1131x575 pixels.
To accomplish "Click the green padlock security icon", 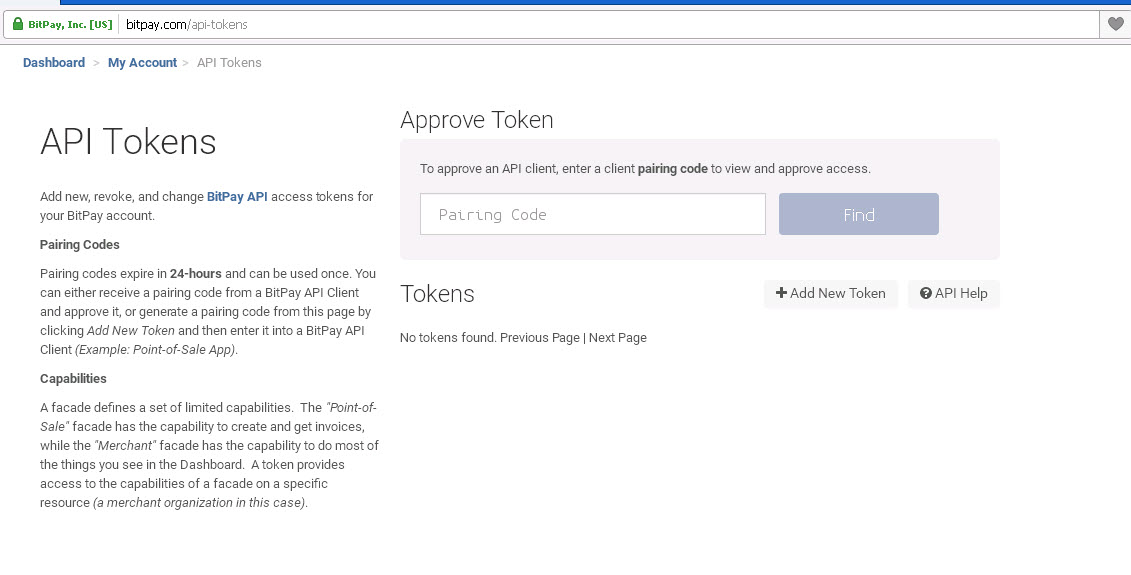I will point(18,24).
